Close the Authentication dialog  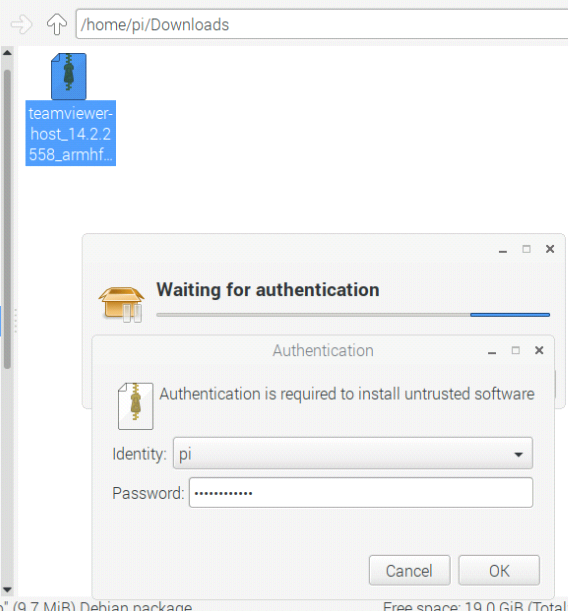(539, 350)
